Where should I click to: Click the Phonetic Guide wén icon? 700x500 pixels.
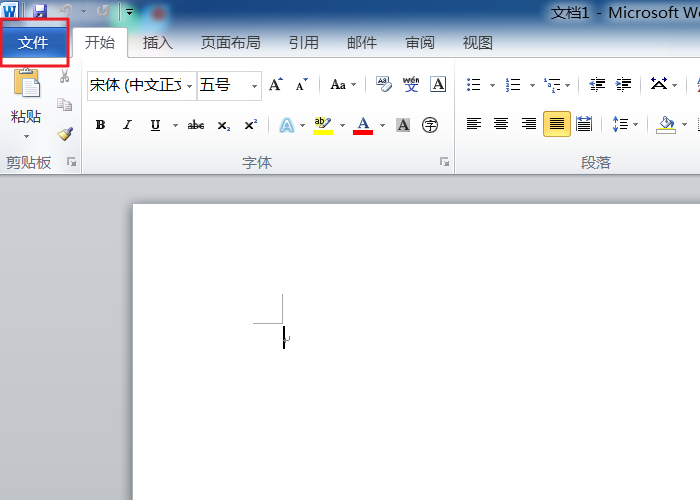pos(411,84)
